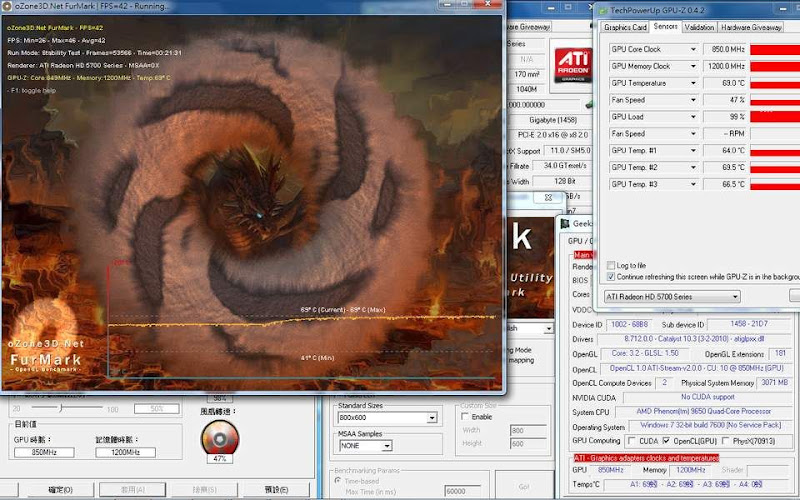Click the 850.0 MHz core clock value
The width and height of the screenshot is (800, 500).
click(726, 49)
